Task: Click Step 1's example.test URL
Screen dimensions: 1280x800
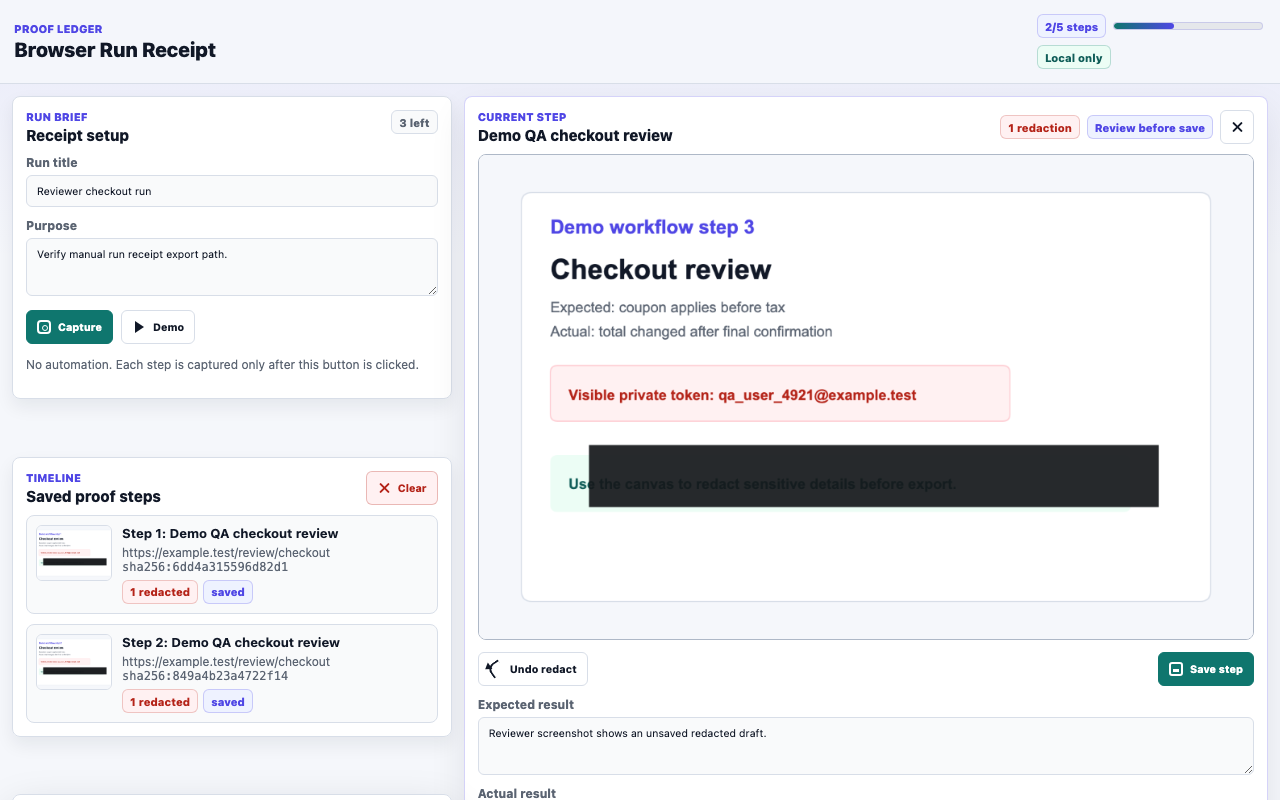Action: [226, 552]
